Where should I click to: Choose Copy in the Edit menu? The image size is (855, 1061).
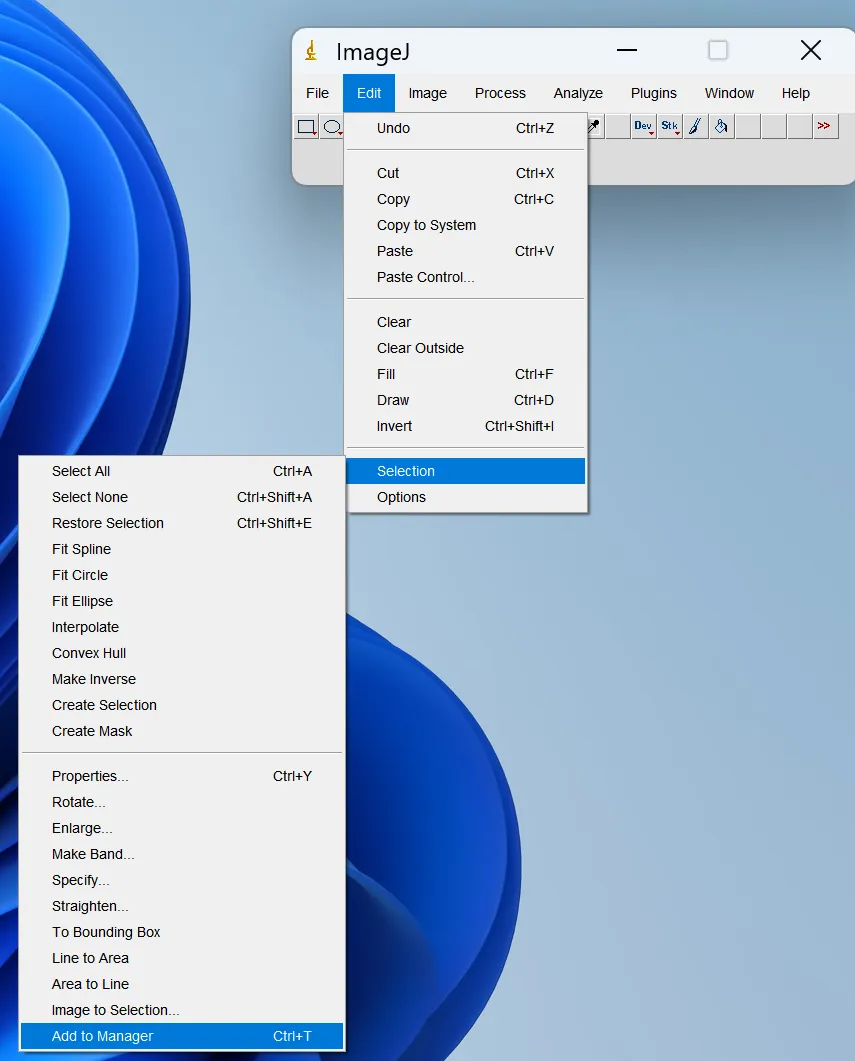465,199
